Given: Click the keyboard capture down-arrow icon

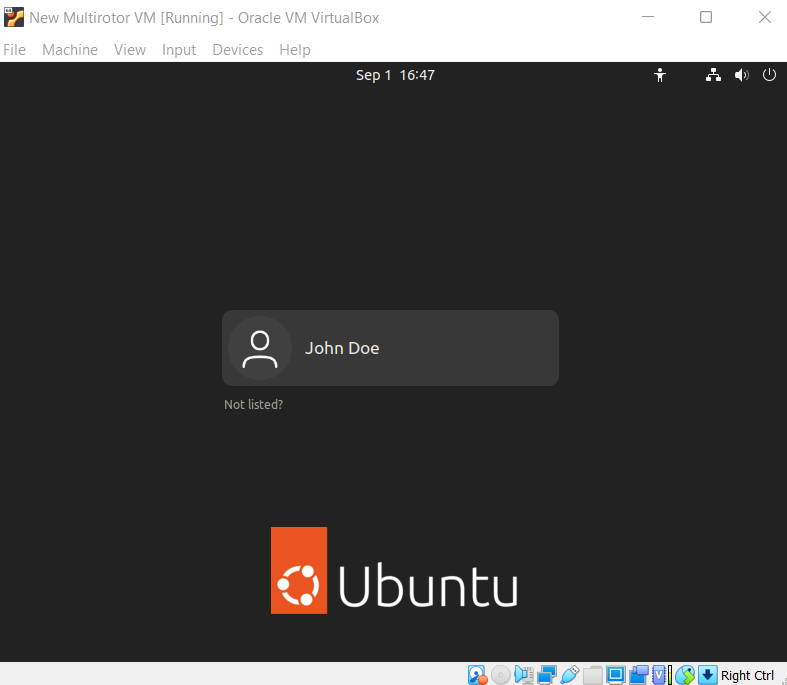Looking at the screenshot, I should [x=707, y=675].
